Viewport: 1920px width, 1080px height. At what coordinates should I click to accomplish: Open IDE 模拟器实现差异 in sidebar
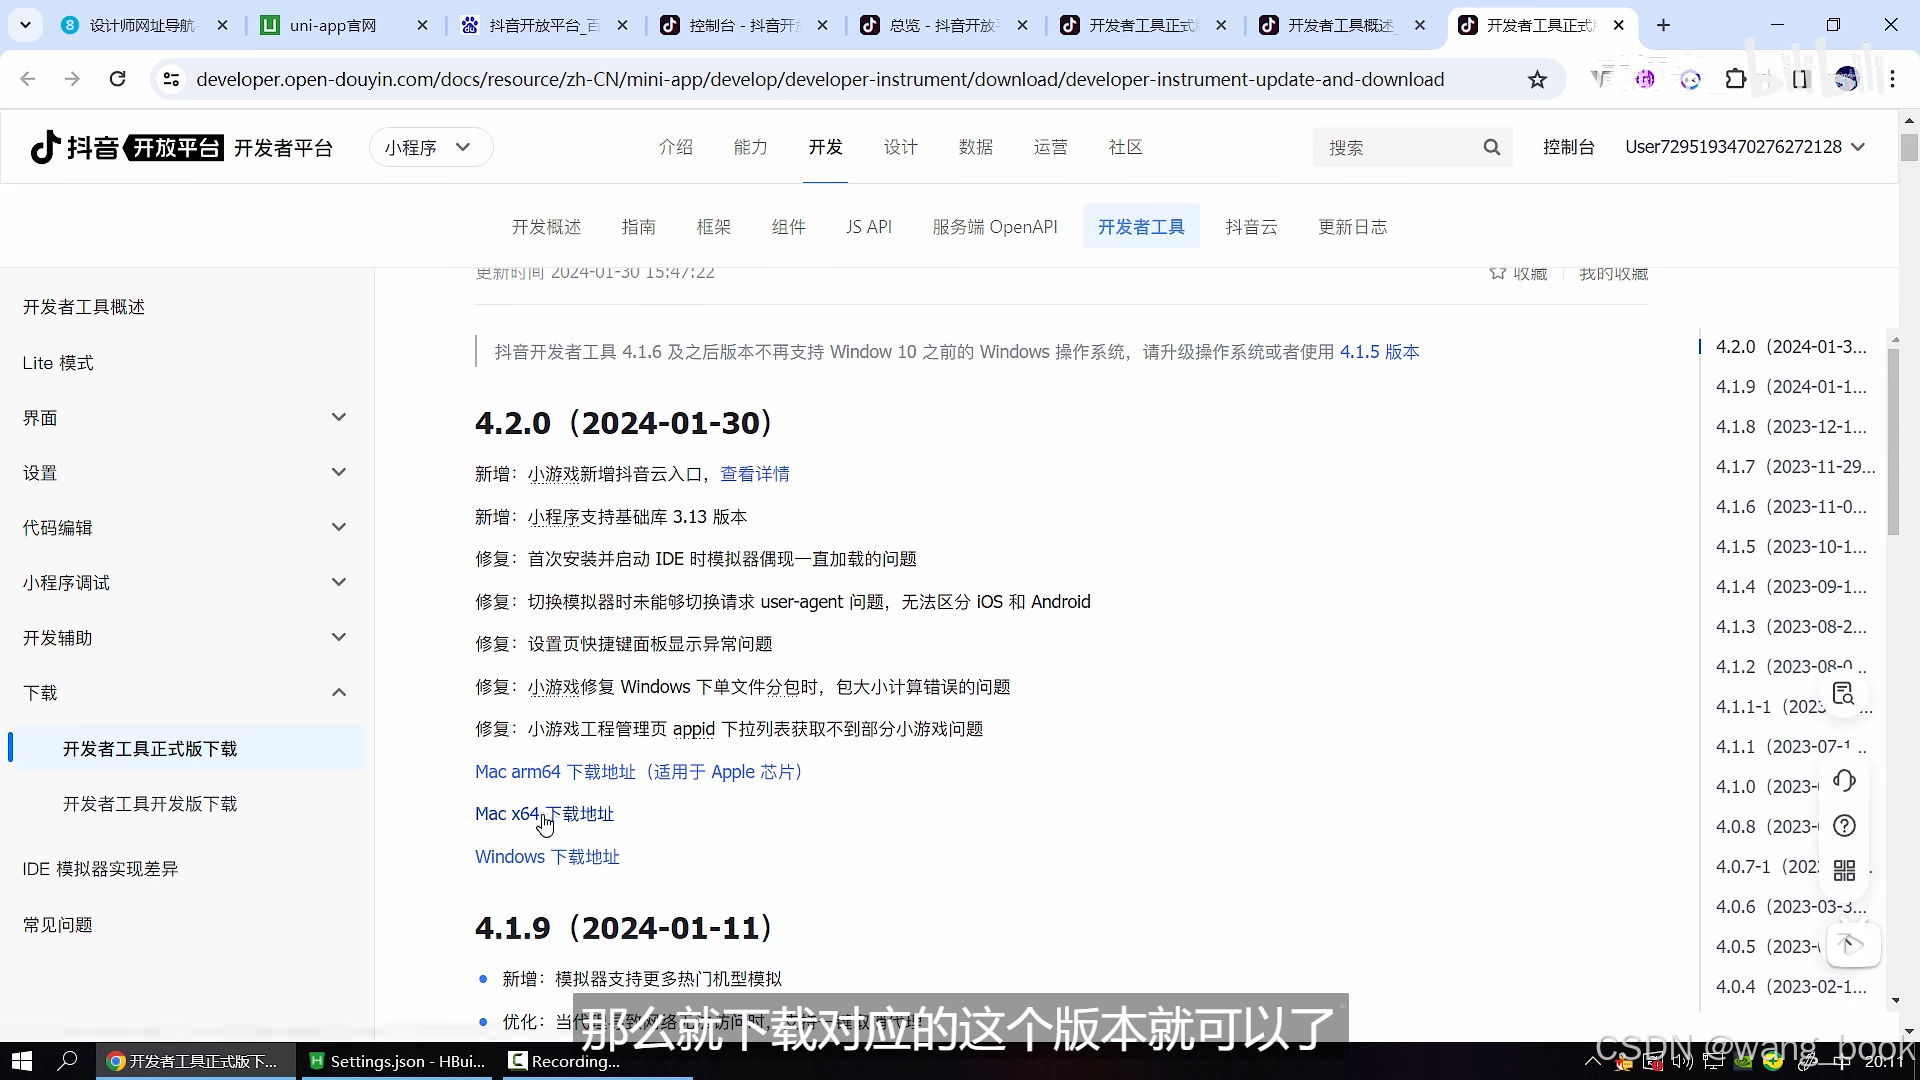point(100,869)
